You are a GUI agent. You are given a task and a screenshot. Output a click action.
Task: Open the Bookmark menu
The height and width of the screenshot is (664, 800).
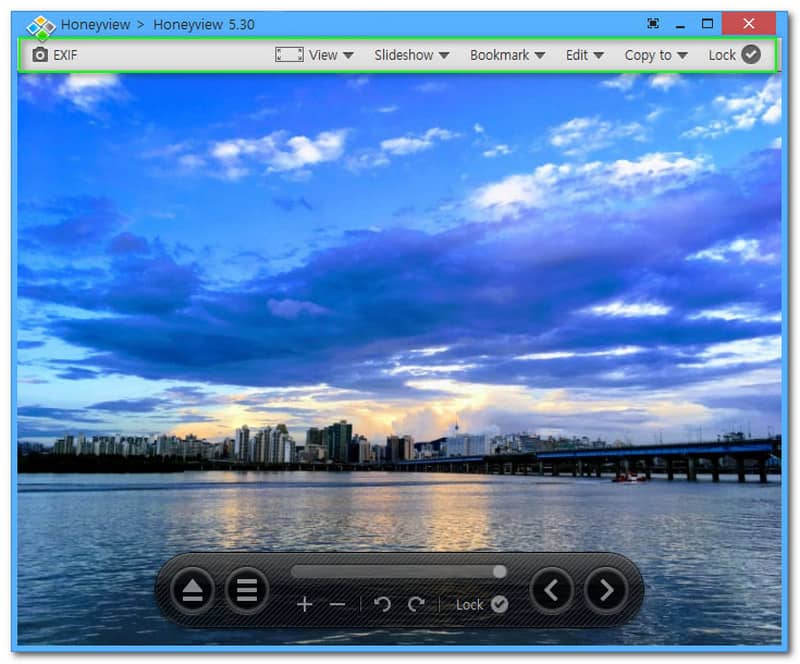tap(507, 55)
